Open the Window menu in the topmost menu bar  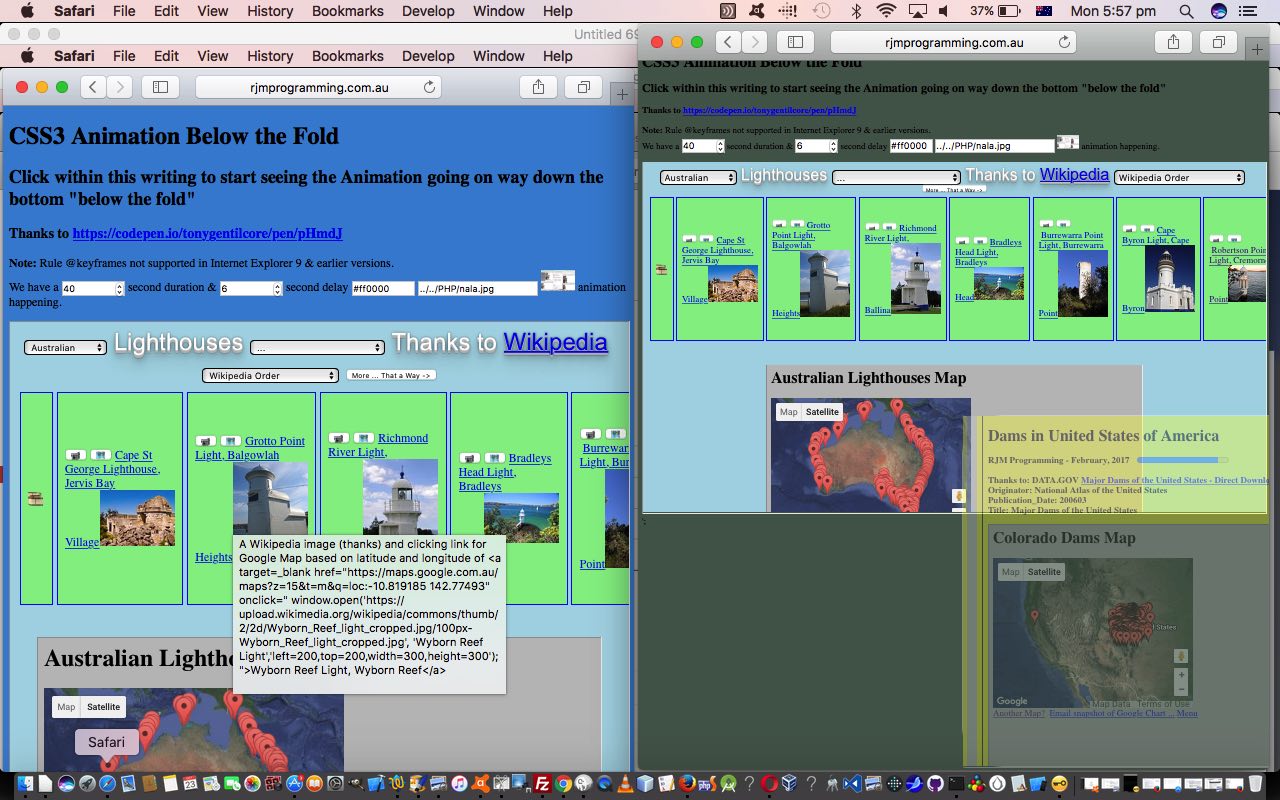[x=498, y=11]
